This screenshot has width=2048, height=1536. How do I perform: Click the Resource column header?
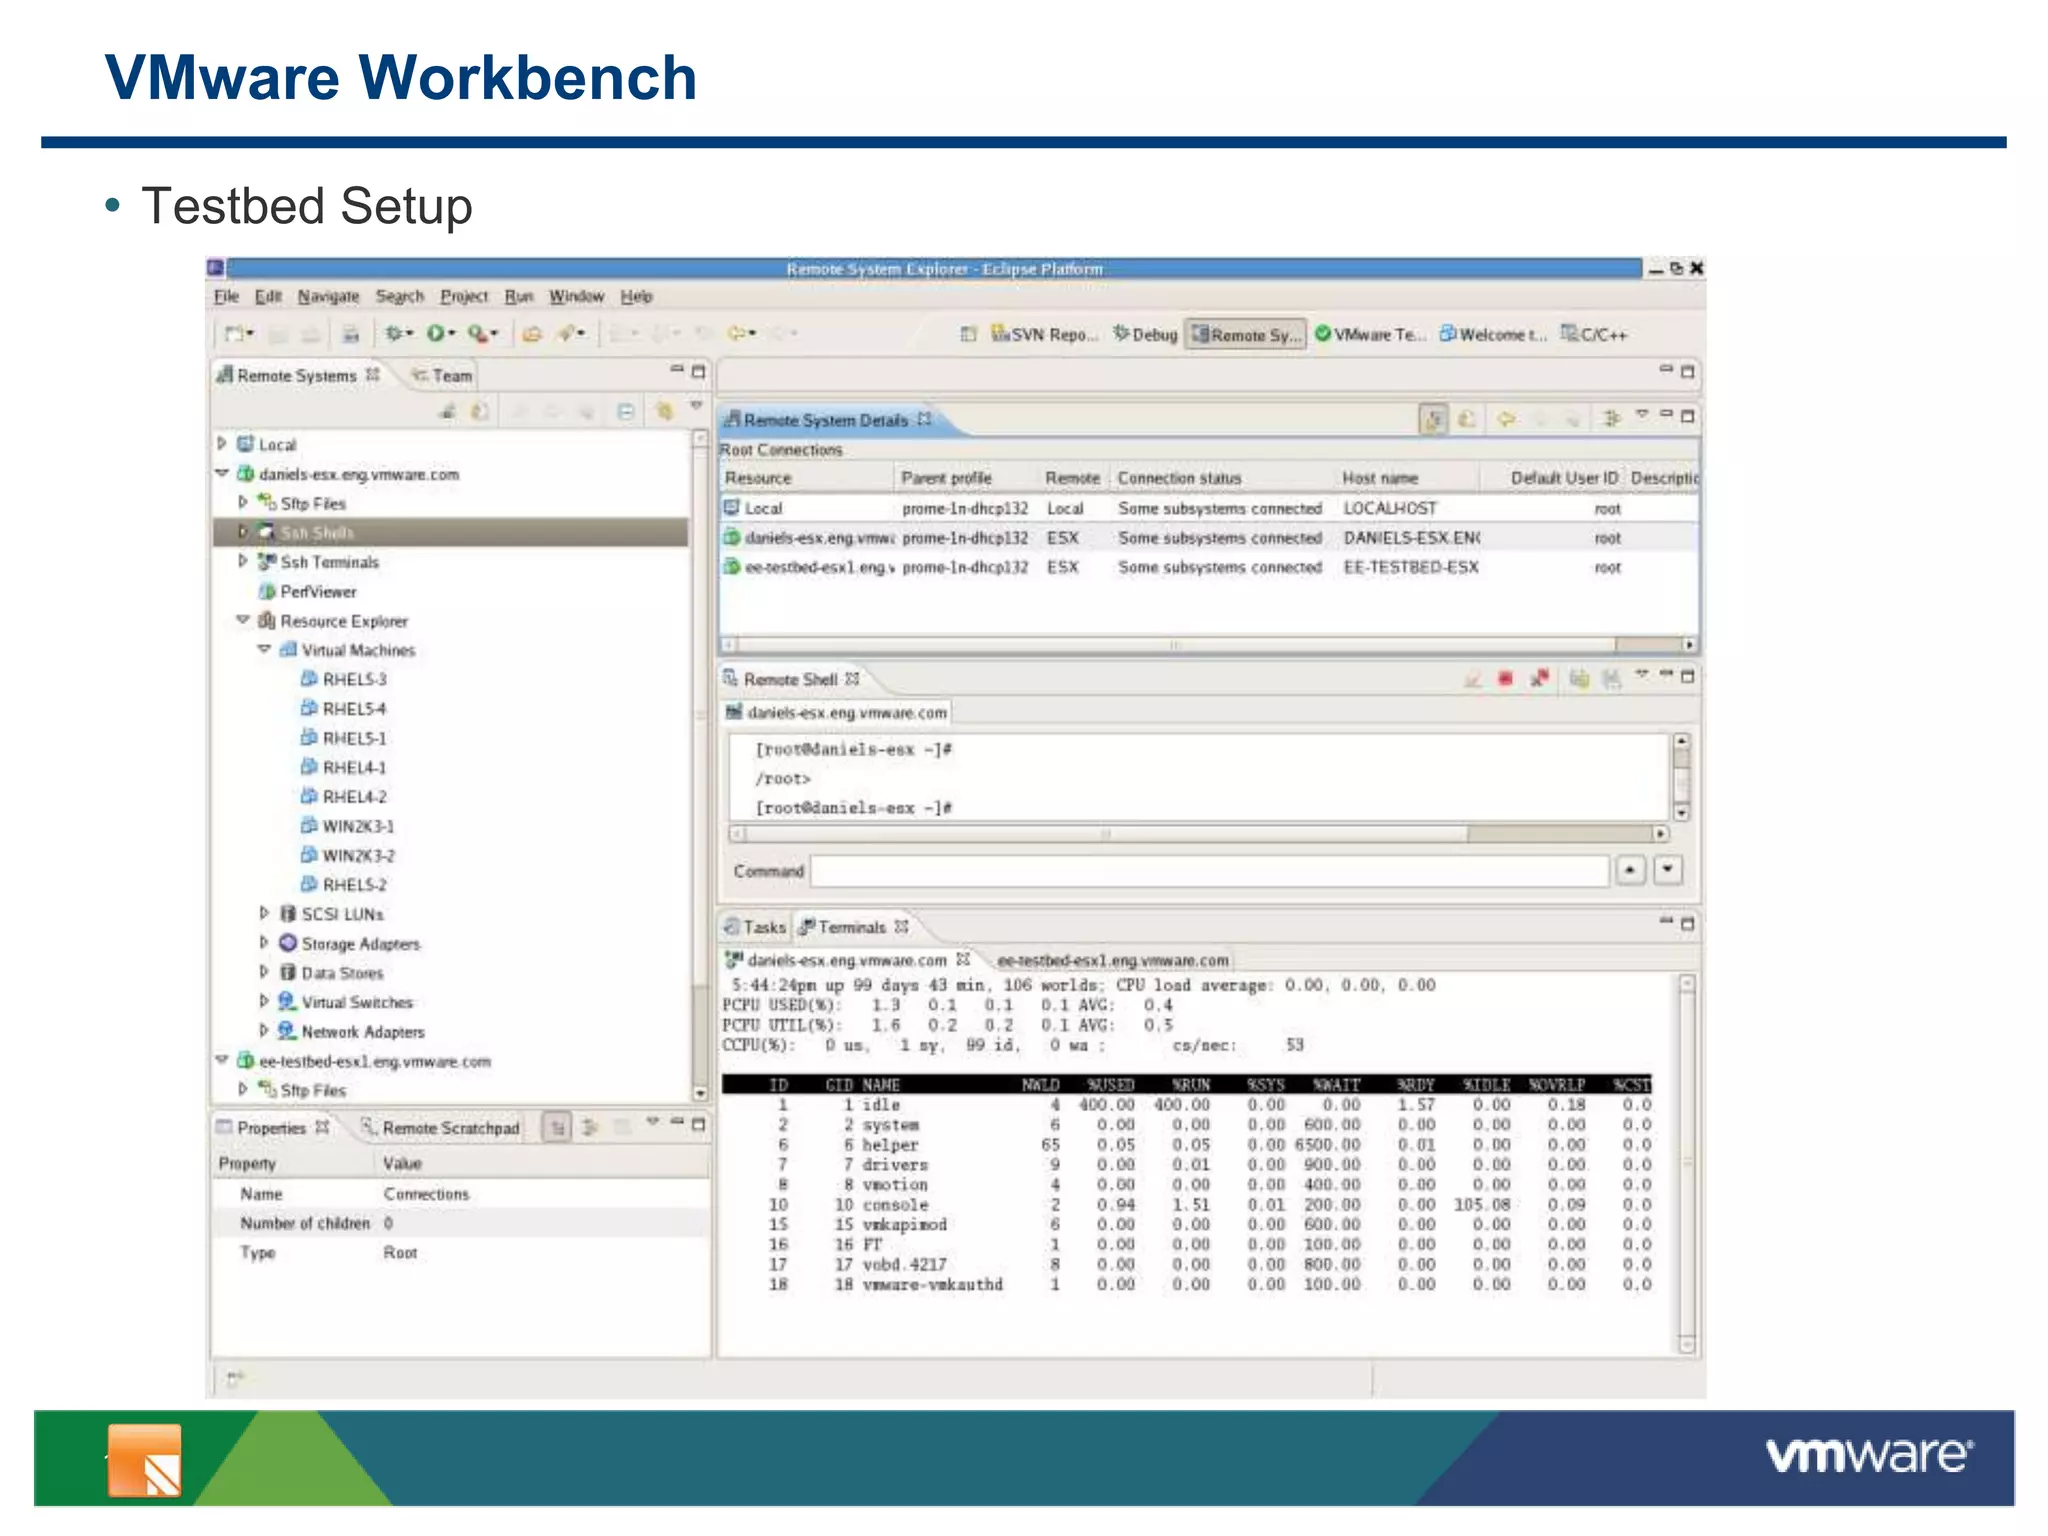tap(806, 478)
